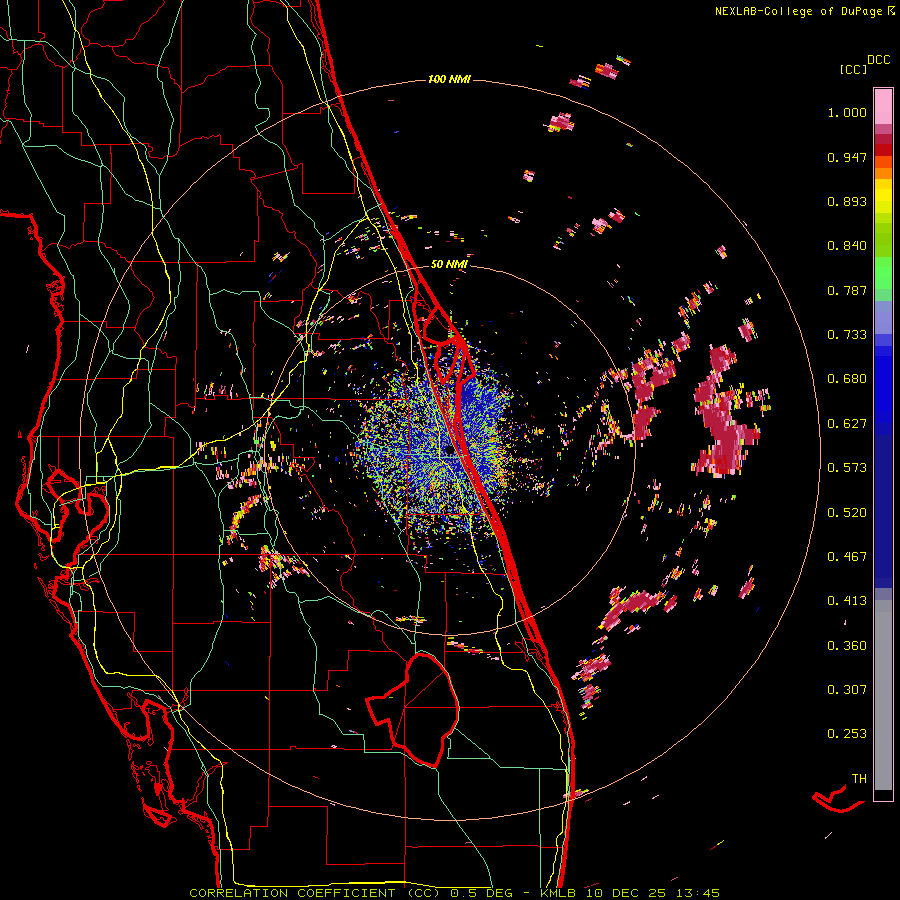
Task: Click the red Lake Okeechobee outline
Action: [413, 711]
